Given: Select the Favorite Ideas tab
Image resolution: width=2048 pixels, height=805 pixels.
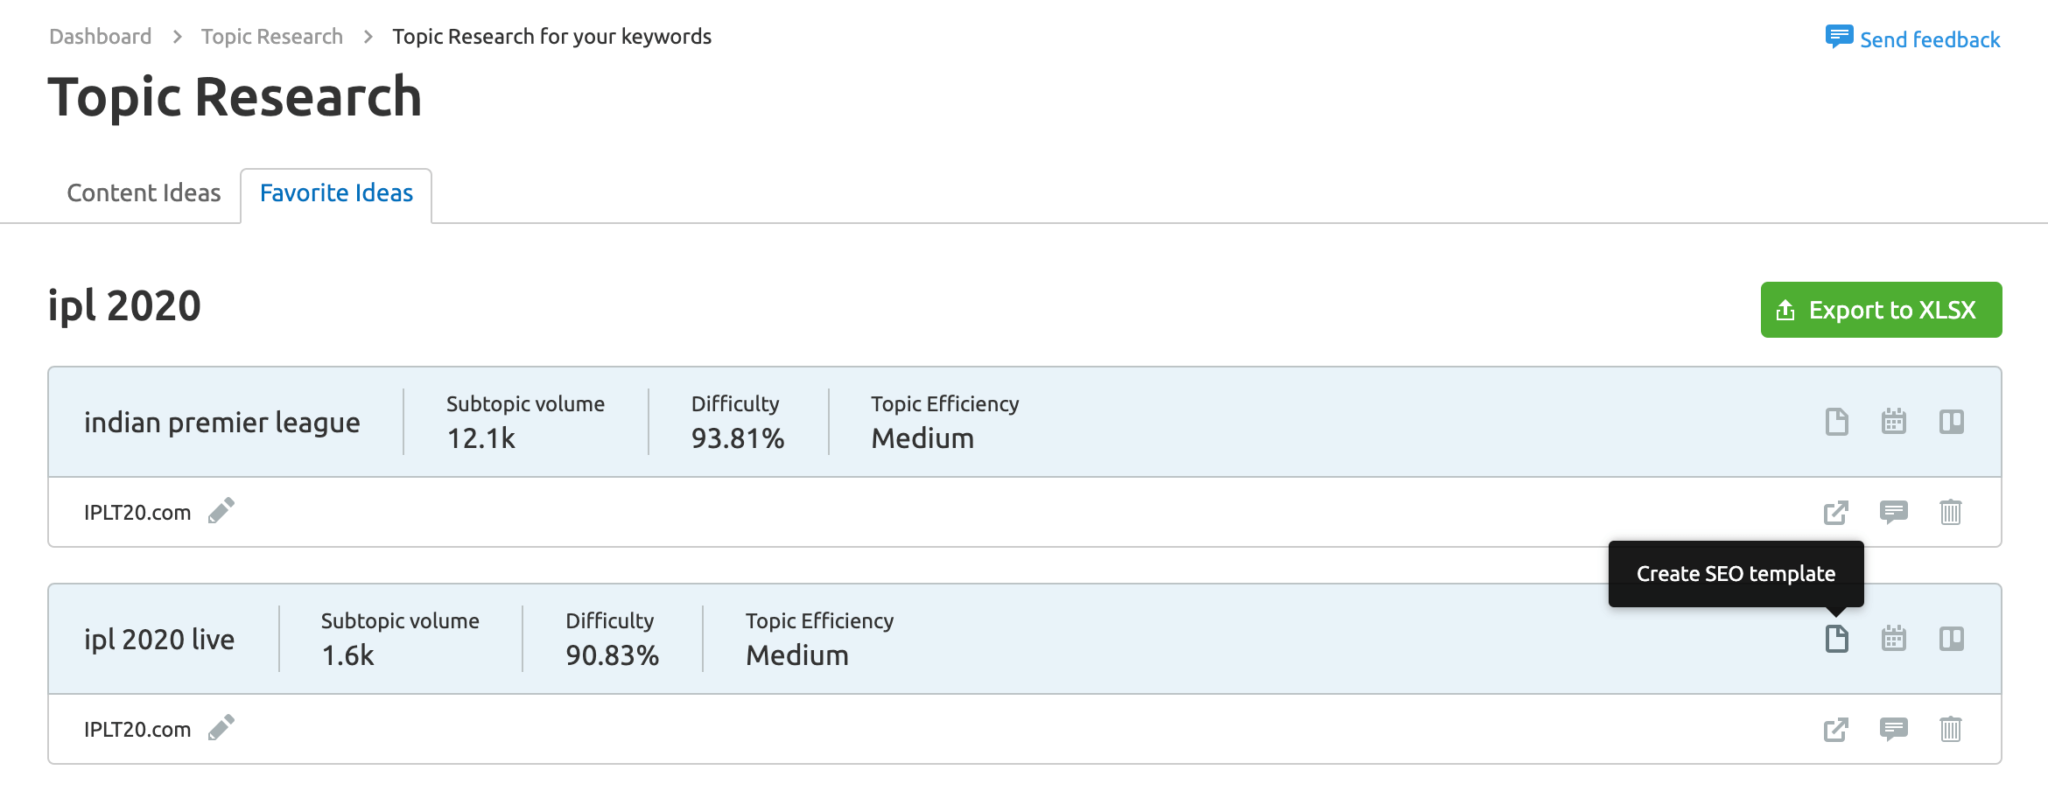Looking at the screenshot, I should click(x=336, y=193).
